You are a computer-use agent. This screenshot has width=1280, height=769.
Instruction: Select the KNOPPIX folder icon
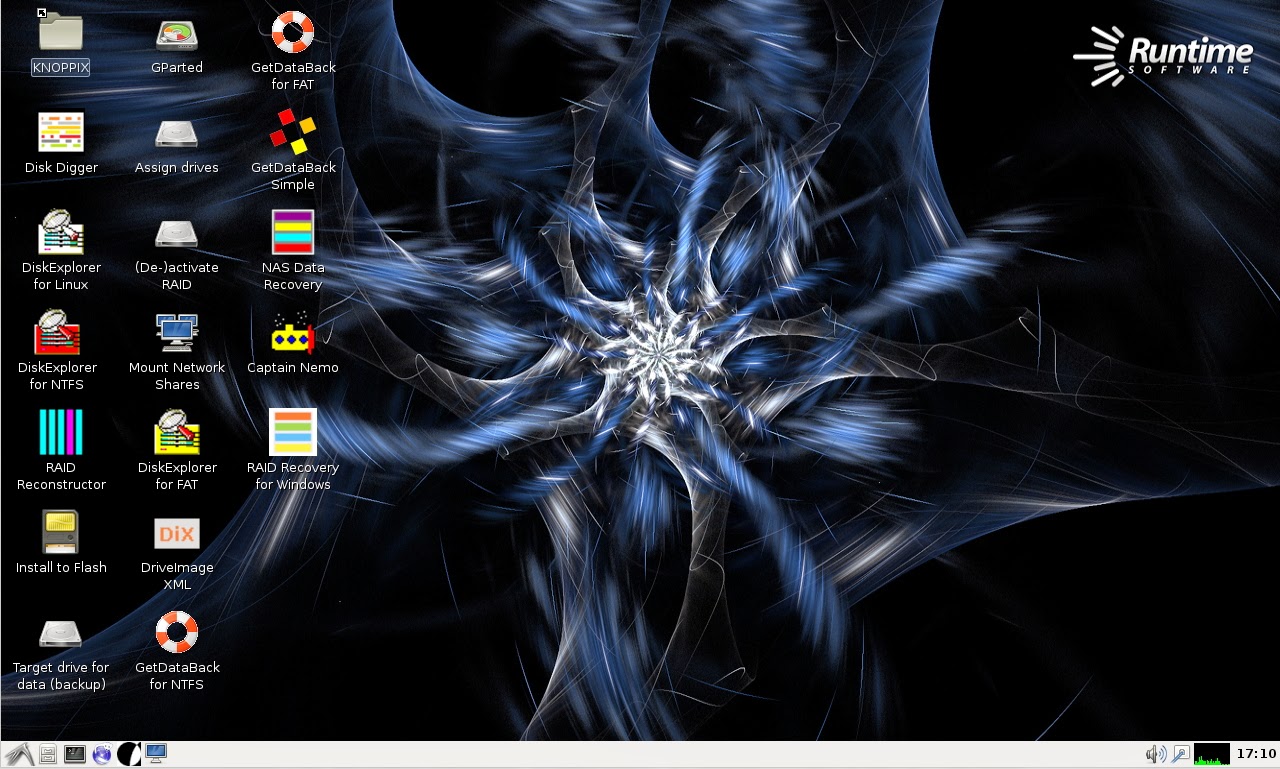click(x=61, y=31)
